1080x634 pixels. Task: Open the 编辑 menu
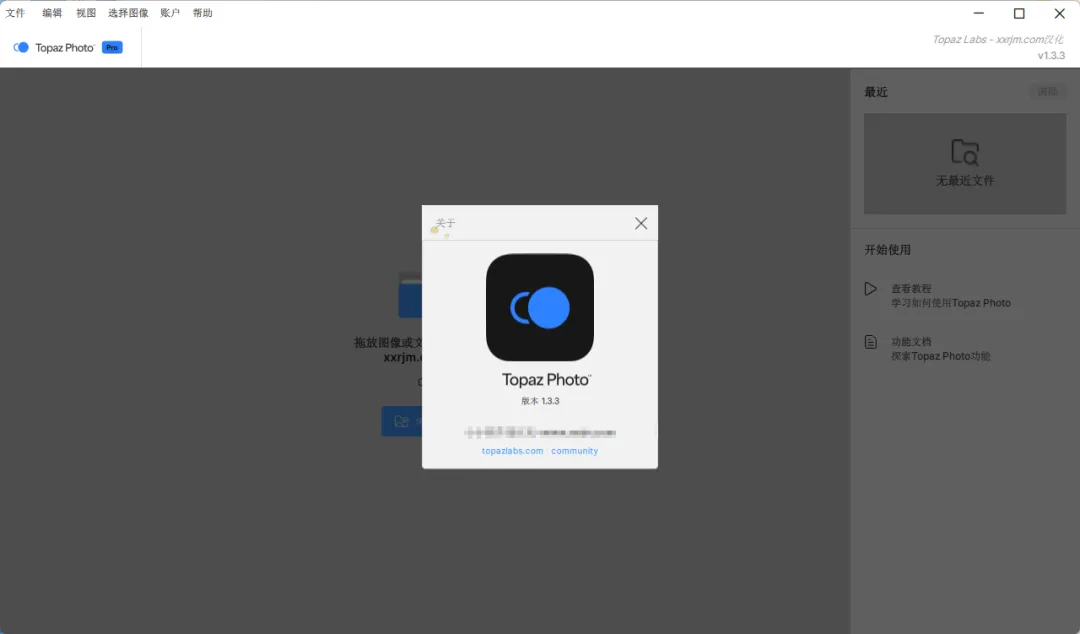(x=52, y=13)
